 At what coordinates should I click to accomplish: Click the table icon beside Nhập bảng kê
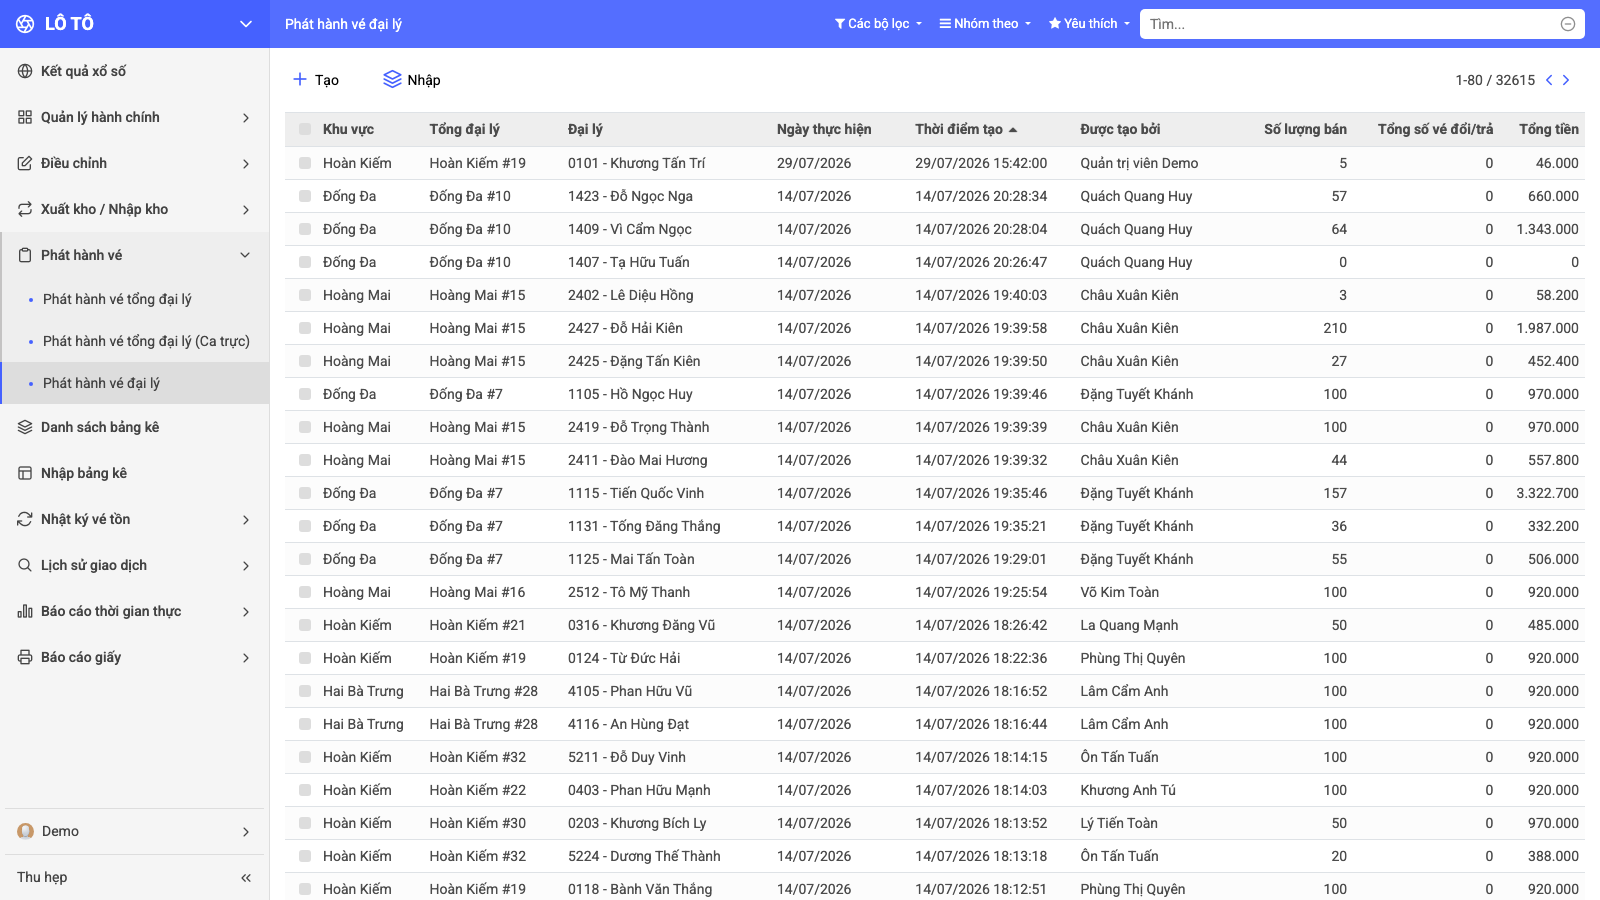click(x=25, y=473)
